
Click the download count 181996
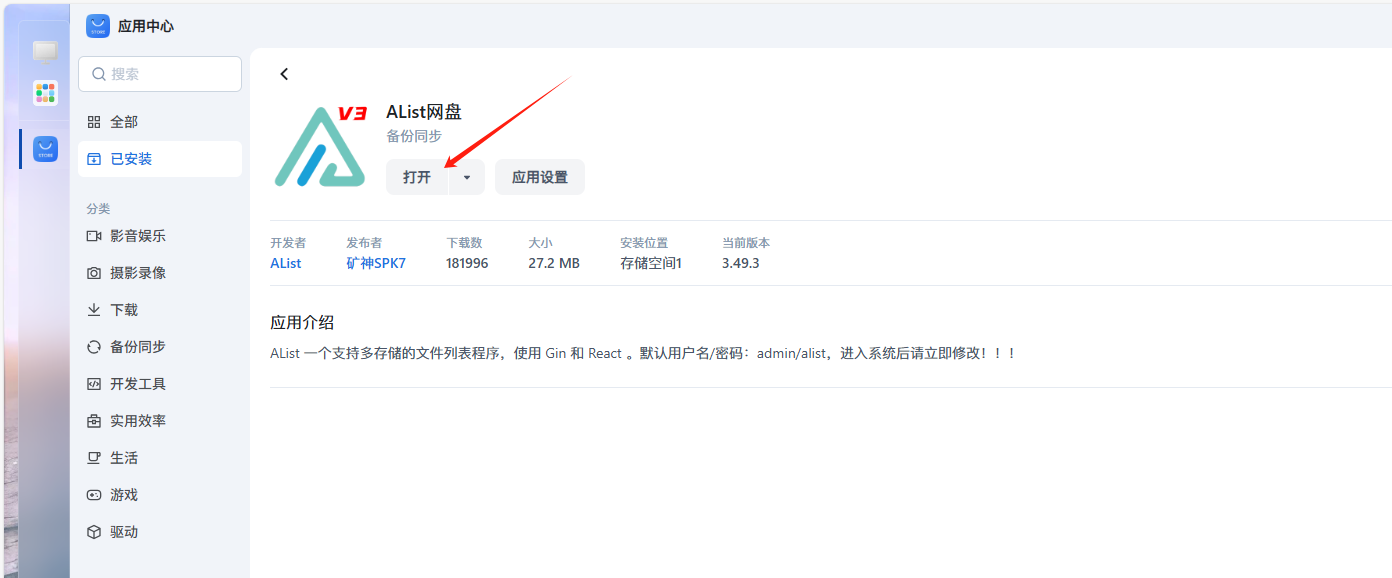click(467, 263)
